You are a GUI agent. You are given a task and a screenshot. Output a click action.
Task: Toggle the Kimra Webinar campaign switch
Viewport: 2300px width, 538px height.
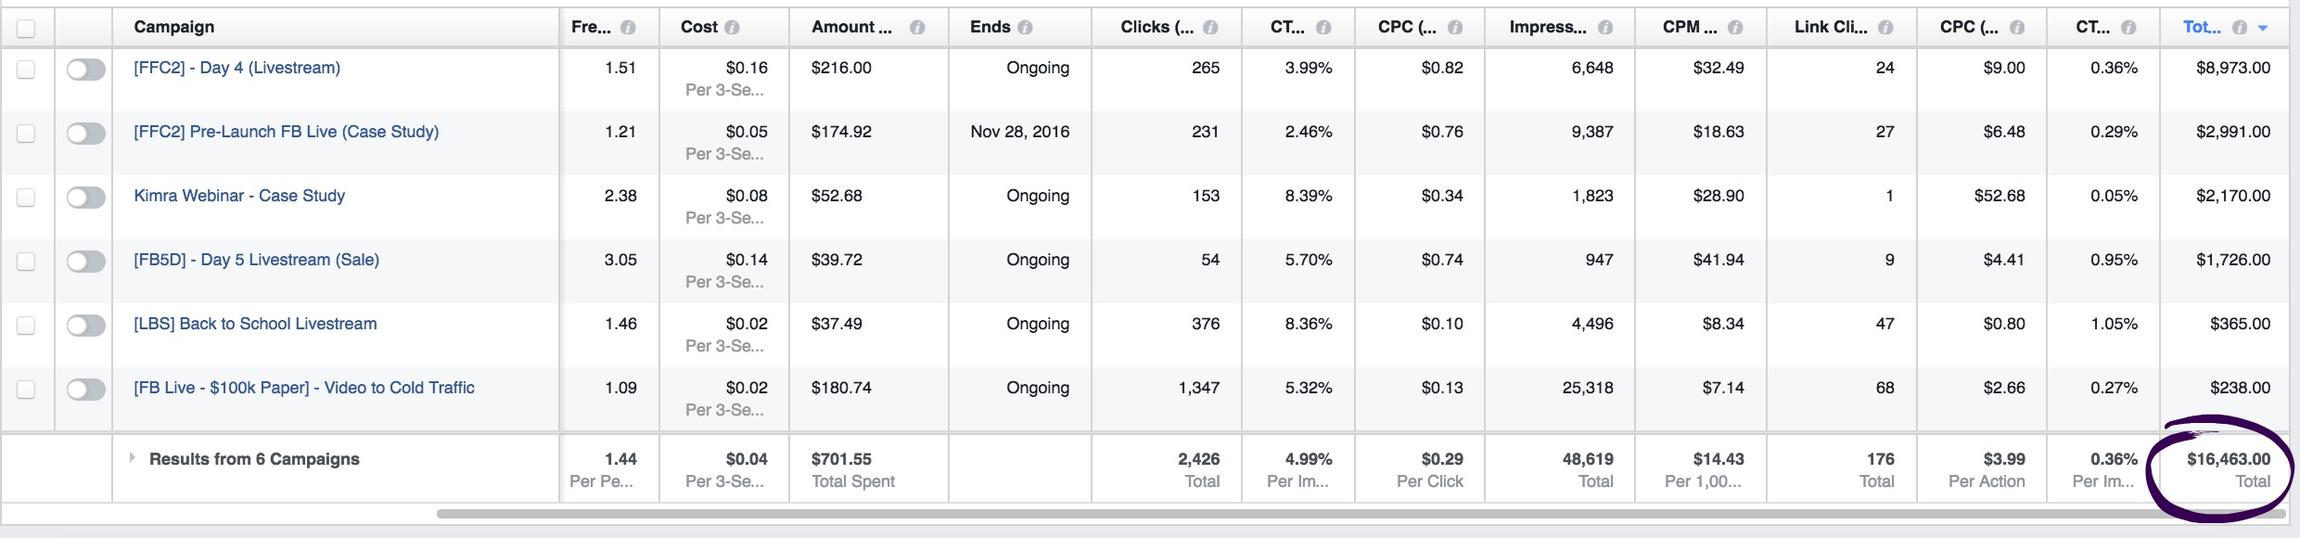86,198
